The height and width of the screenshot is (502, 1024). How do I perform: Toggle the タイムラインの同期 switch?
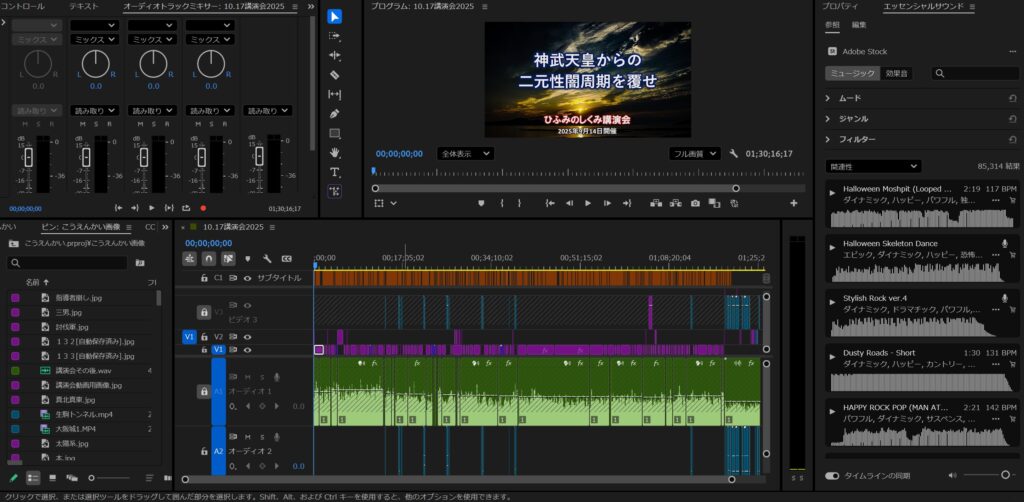point(832,476)
